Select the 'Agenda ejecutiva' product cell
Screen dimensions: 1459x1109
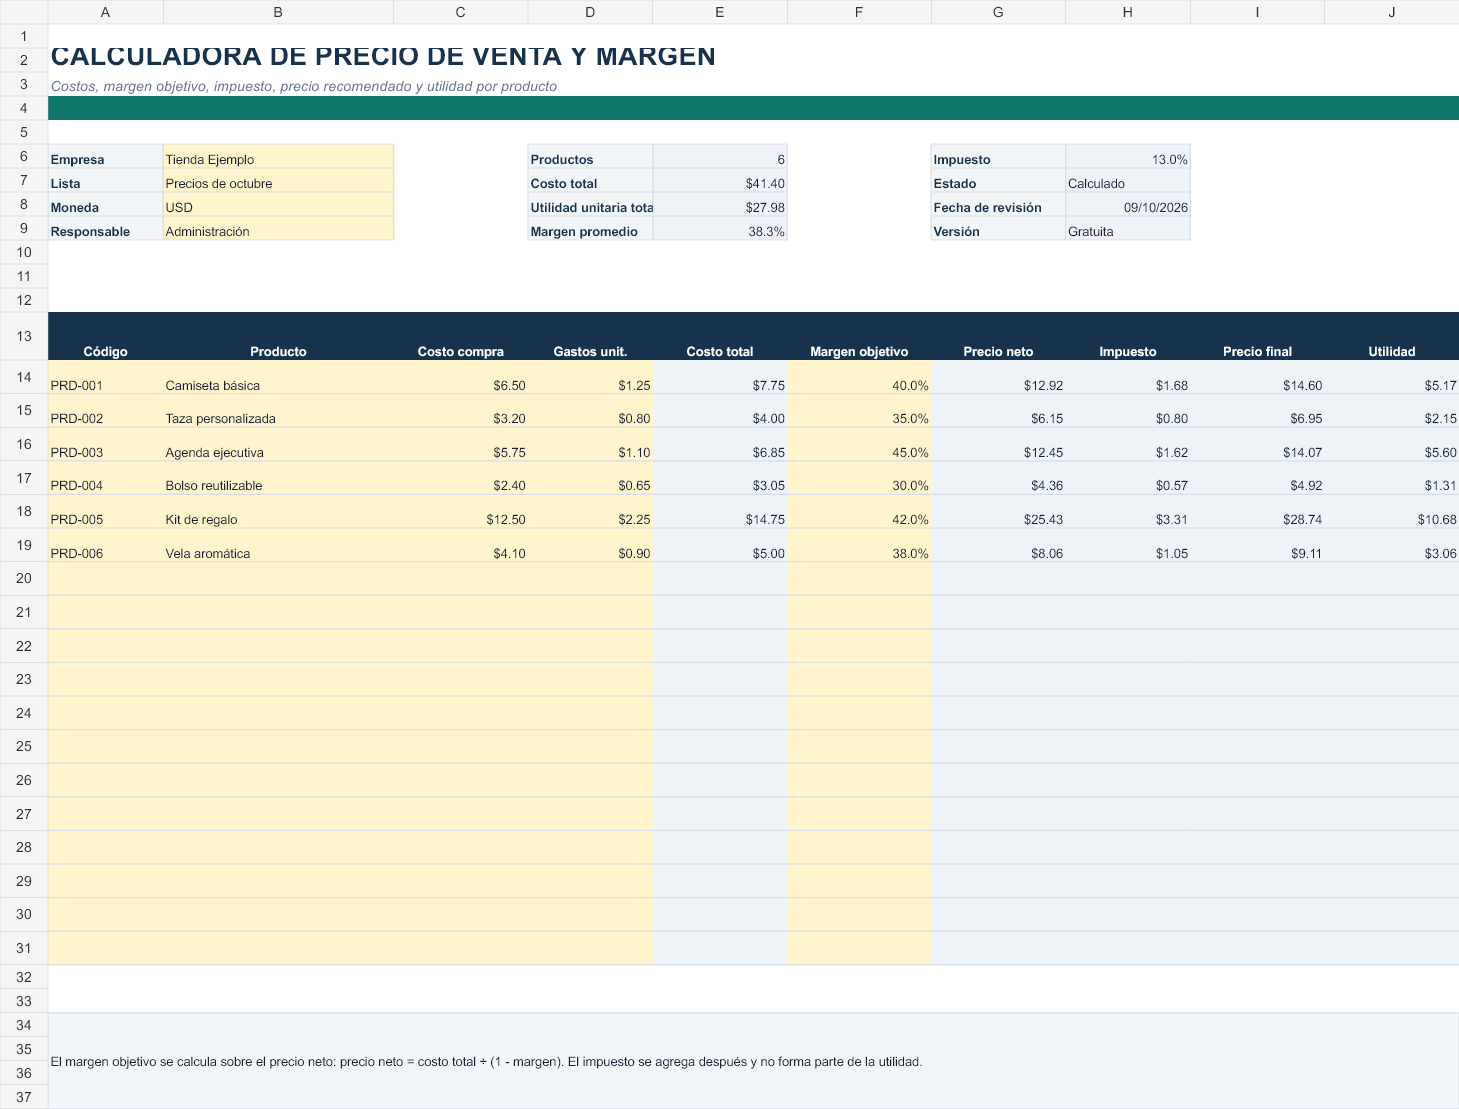click(278, 445)
